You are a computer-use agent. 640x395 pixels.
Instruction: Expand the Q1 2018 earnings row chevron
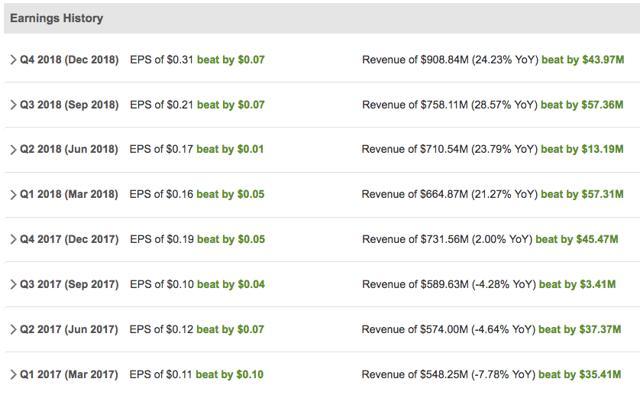click(13, 195)
